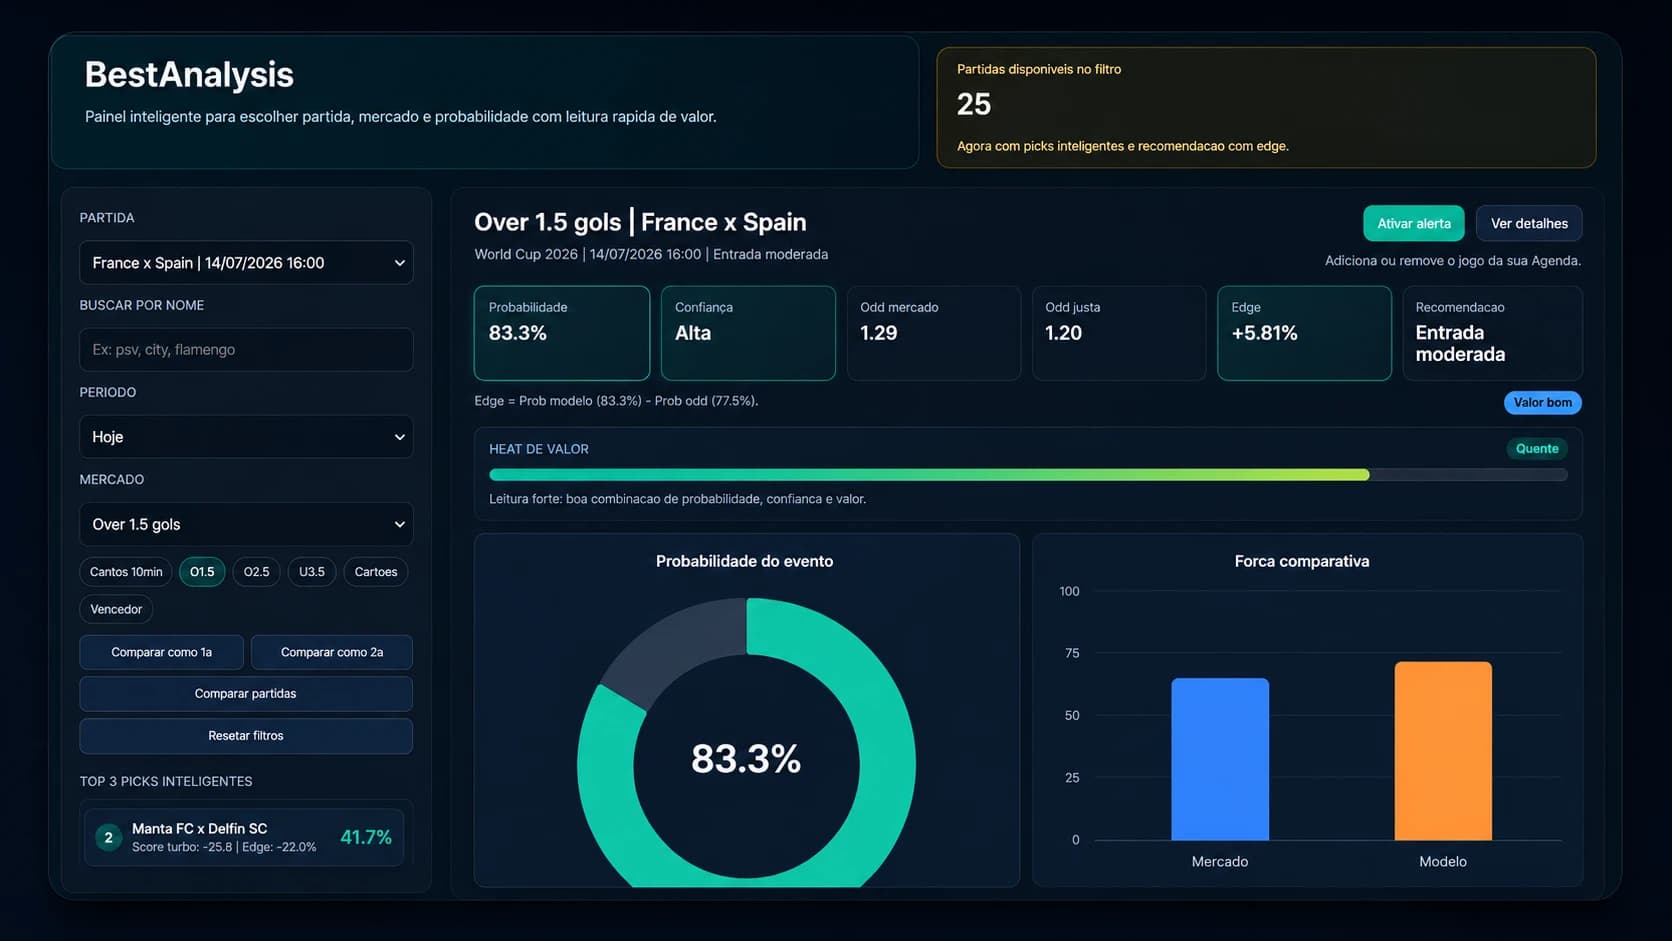This screenshot has width=1672, height=941.
Task: Click Comparar como 1a button
Action: (161, 652)
